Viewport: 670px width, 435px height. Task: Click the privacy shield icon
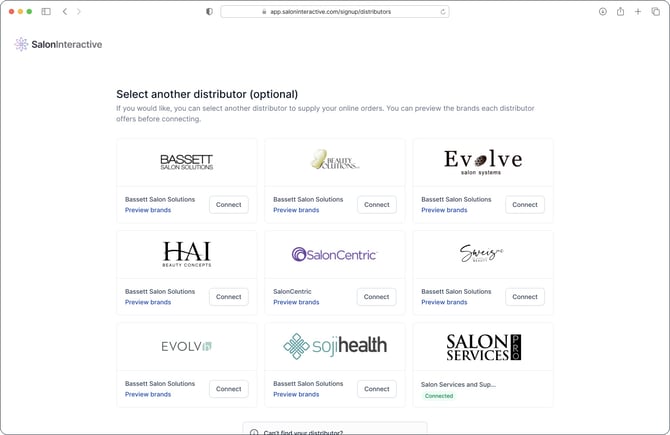pos(209,12)
